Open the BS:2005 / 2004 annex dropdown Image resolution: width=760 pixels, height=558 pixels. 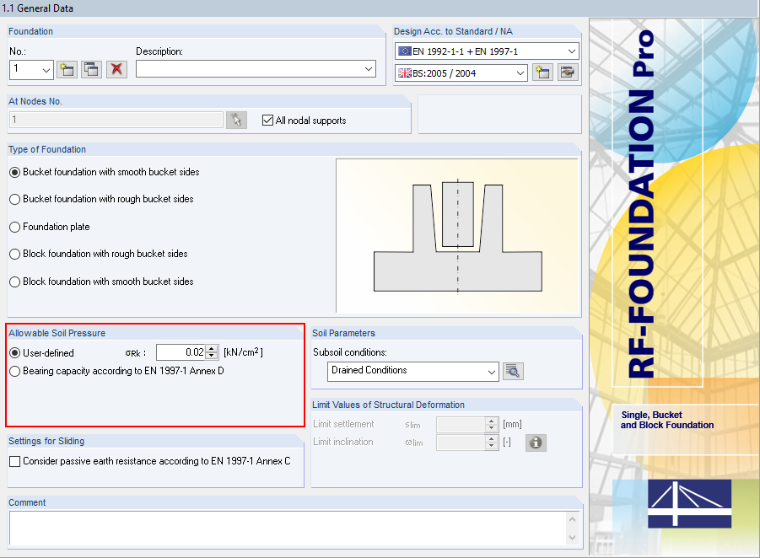(x=520, y=73)
